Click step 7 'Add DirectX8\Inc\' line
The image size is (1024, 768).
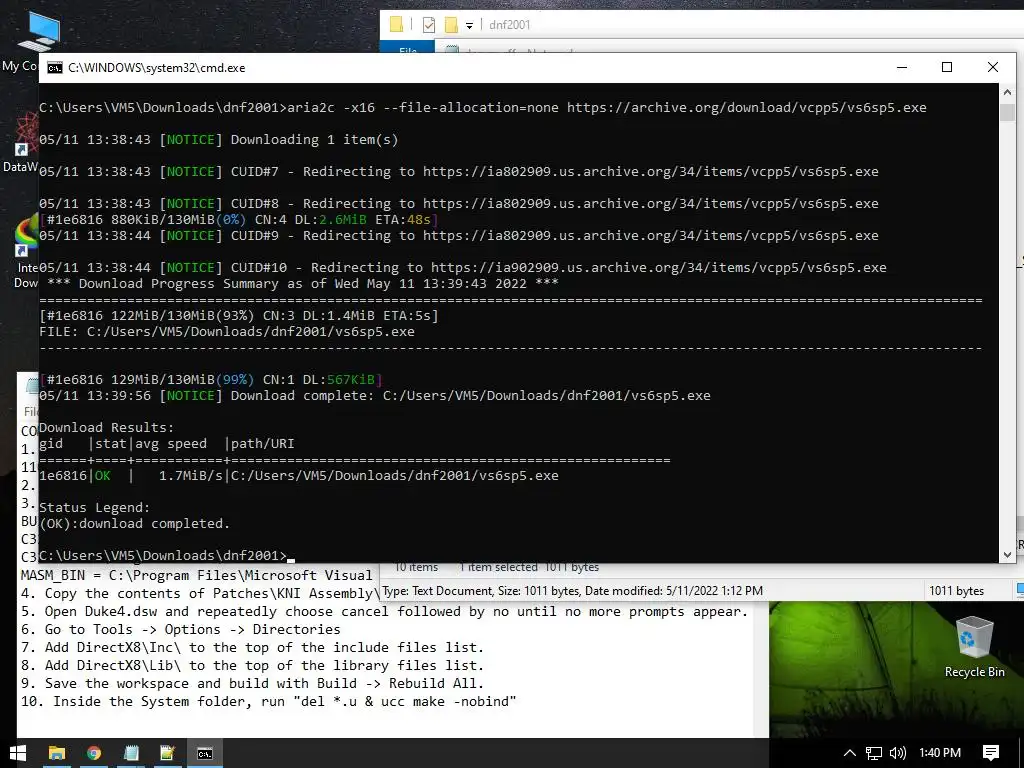[x=252, y=648]
